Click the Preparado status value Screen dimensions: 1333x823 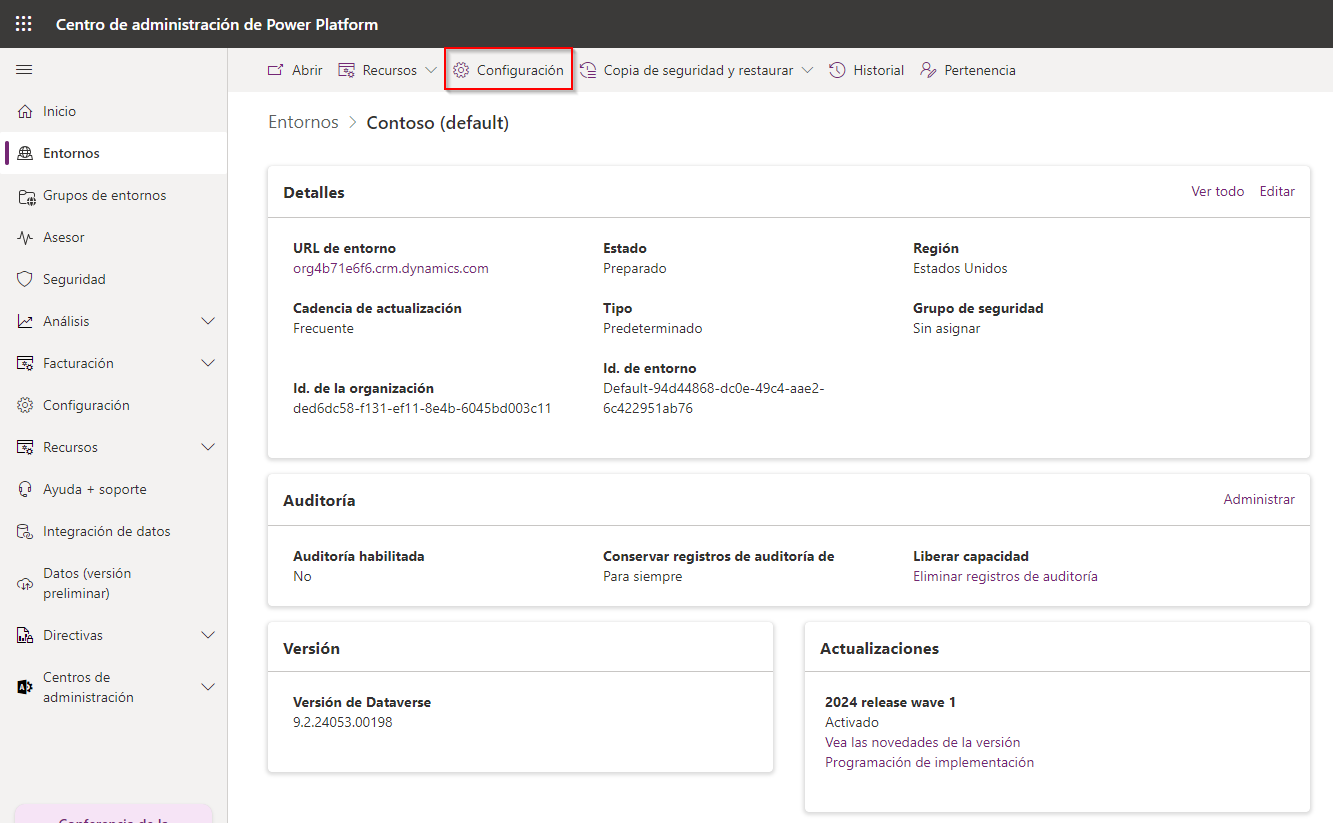[x=635, y=268]
